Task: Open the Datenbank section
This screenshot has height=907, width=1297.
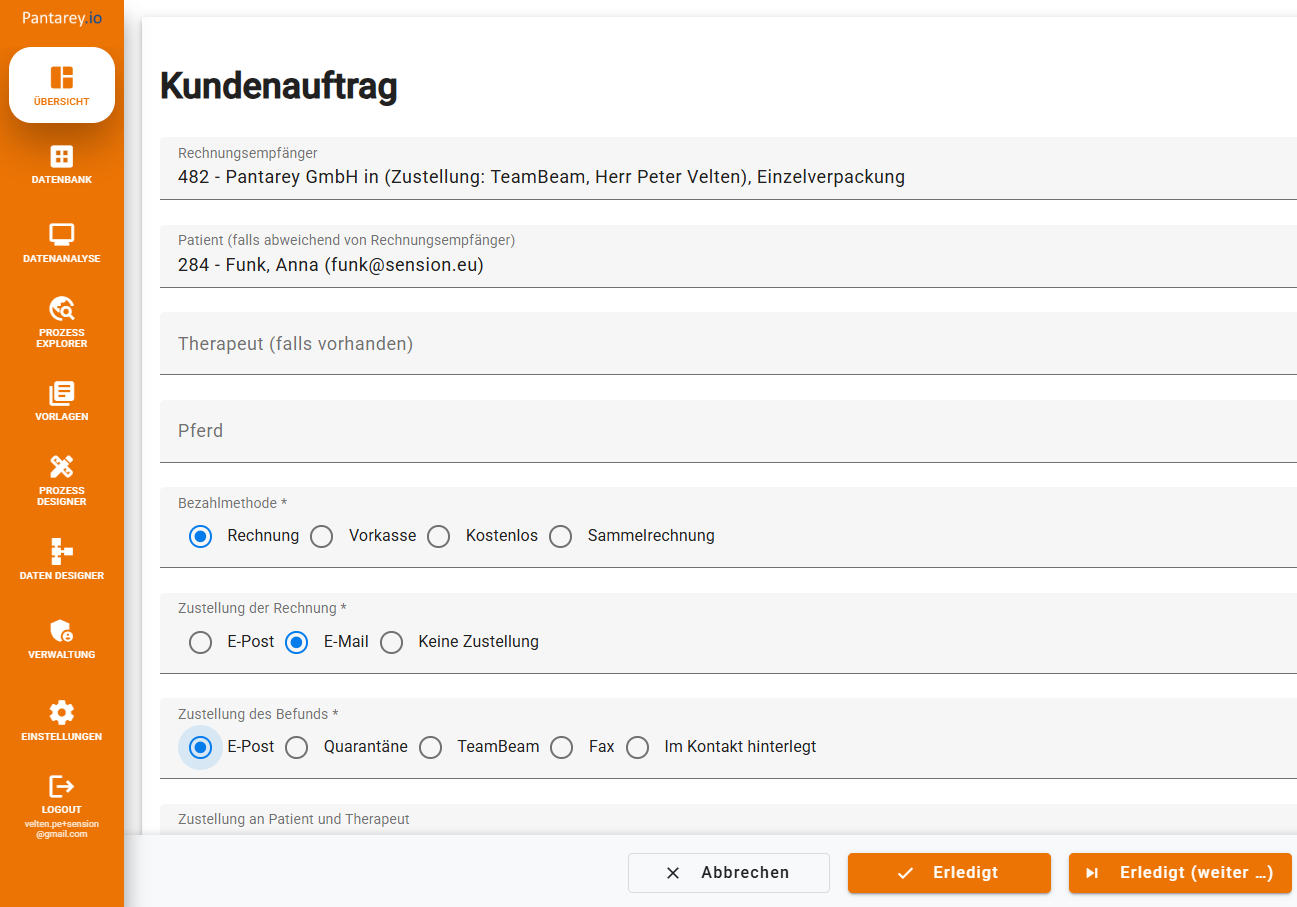Action: (61, 165)
